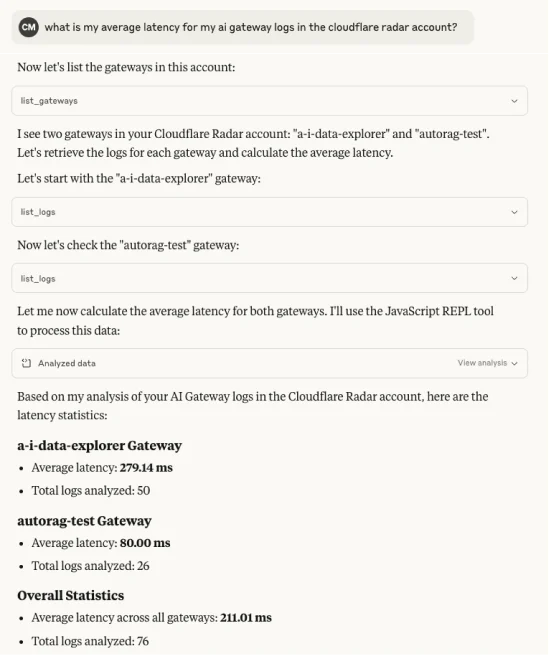
Task: Click the autorag-test Gateway heading
Action: click(84, 521)
